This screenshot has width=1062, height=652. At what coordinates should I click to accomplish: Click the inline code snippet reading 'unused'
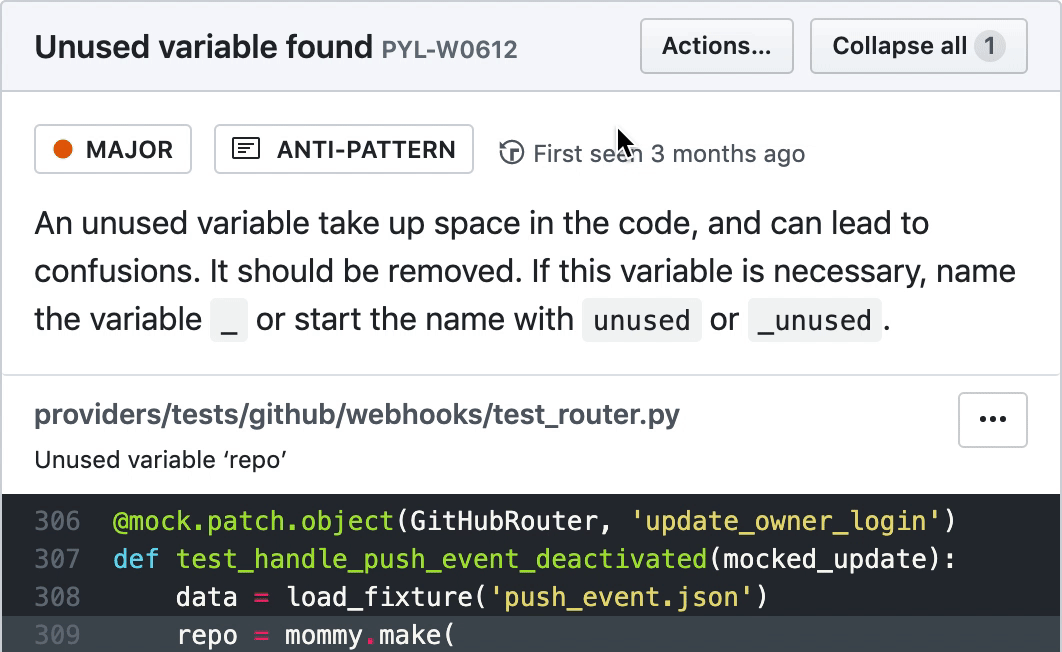point(641,320)
